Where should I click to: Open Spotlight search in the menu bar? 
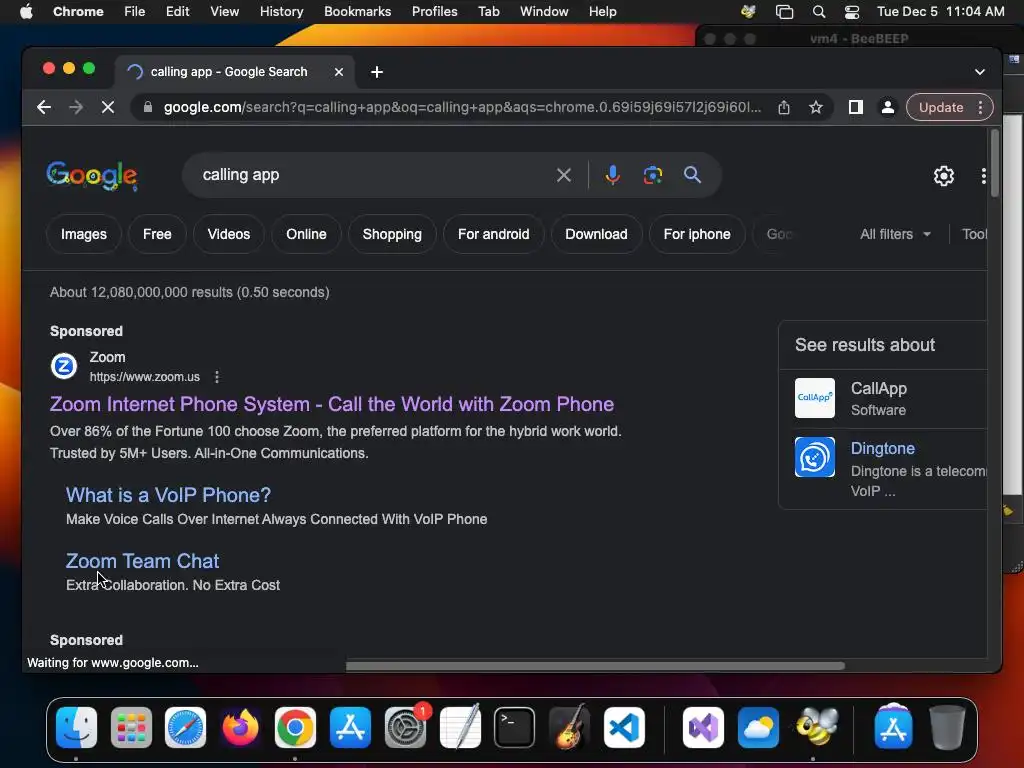coord(818,12)
